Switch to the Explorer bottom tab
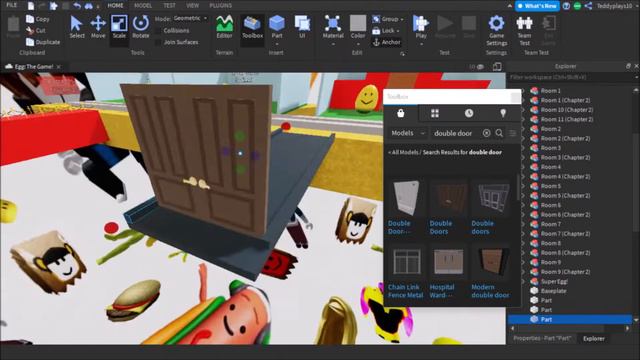The width and height of the screenshot is (640, 360). [x=594, y=338]
